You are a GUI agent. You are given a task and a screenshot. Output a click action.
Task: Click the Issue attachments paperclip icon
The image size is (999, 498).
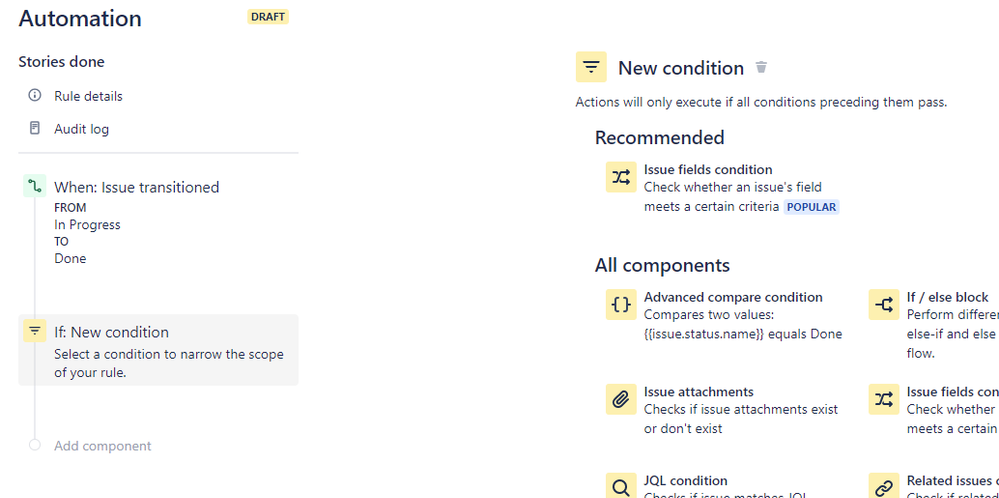pyautogui.click(x=621, y=400)
